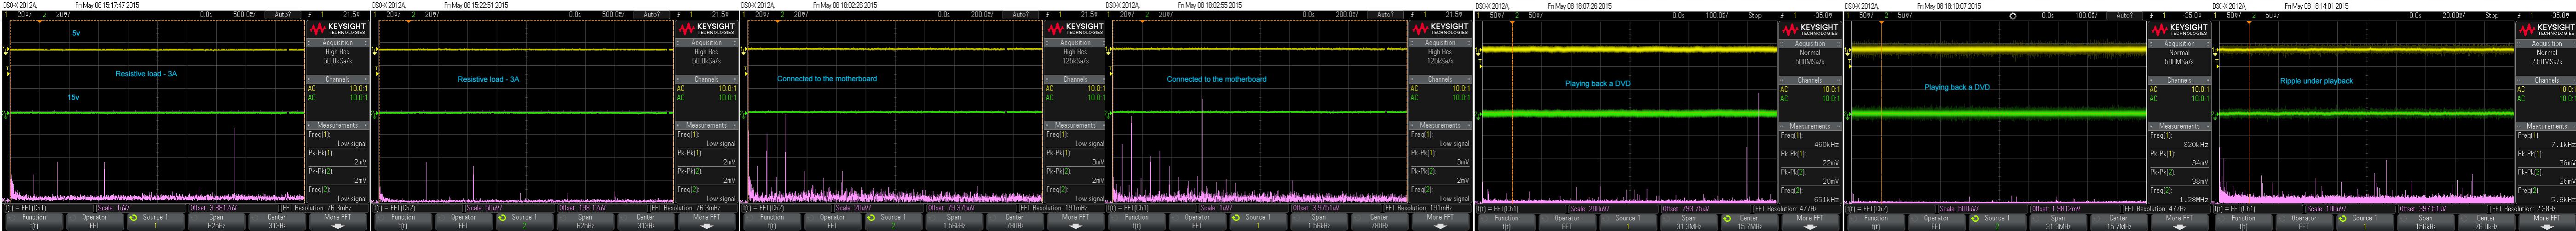The width and height of the screenshot is (2576, 231).
Task: Click the Source 1 knob icon beside Span 625Hz
Action: (133, 217)
